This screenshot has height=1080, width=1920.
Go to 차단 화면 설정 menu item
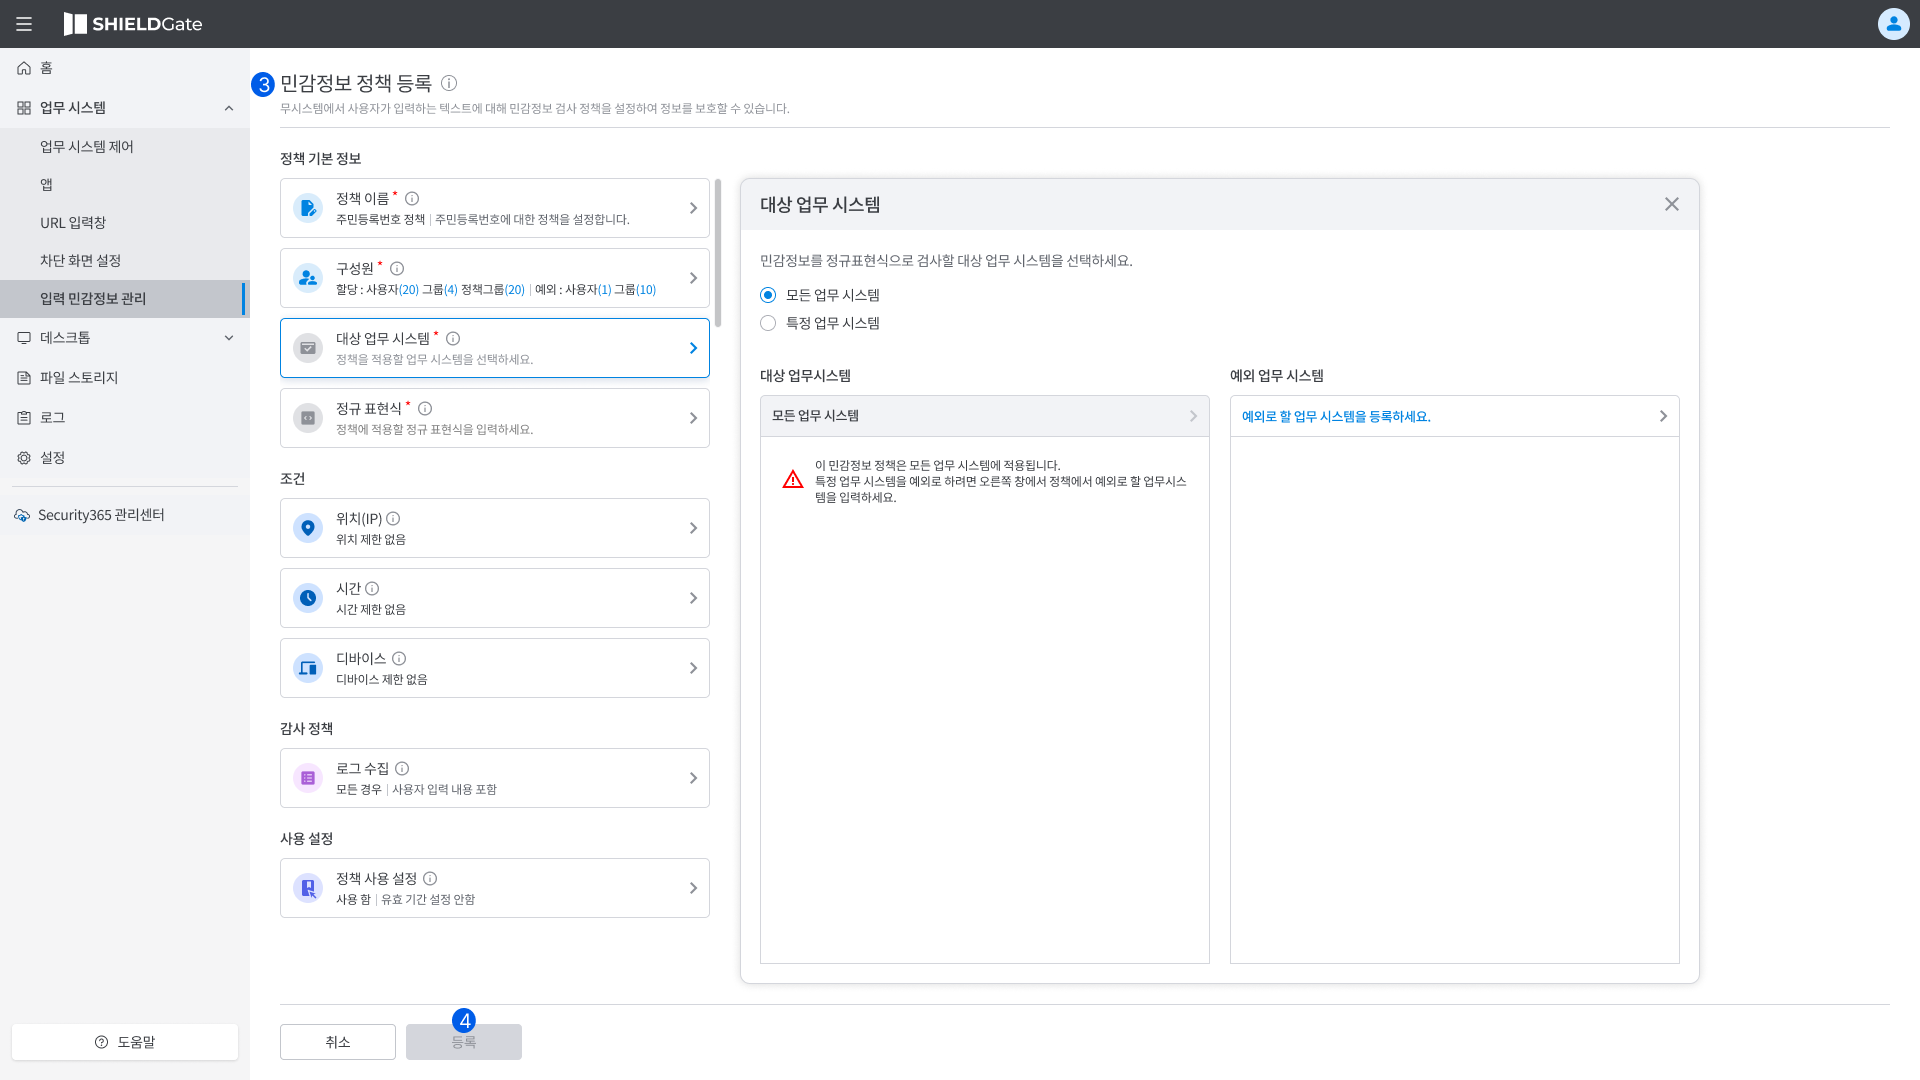(125, 261)
